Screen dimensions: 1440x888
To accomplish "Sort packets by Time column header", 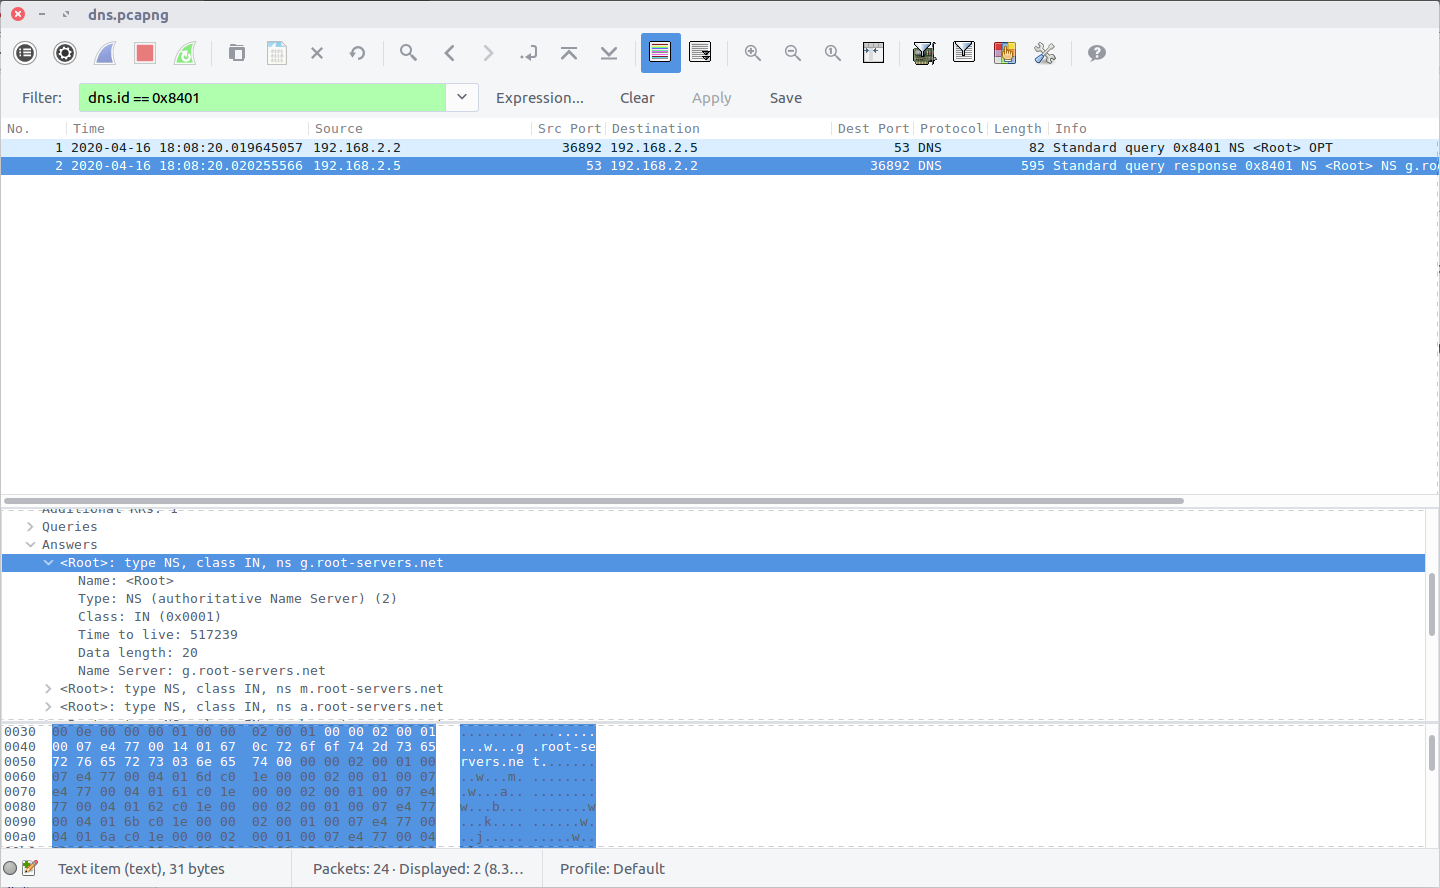I will [x=88, y=129].
